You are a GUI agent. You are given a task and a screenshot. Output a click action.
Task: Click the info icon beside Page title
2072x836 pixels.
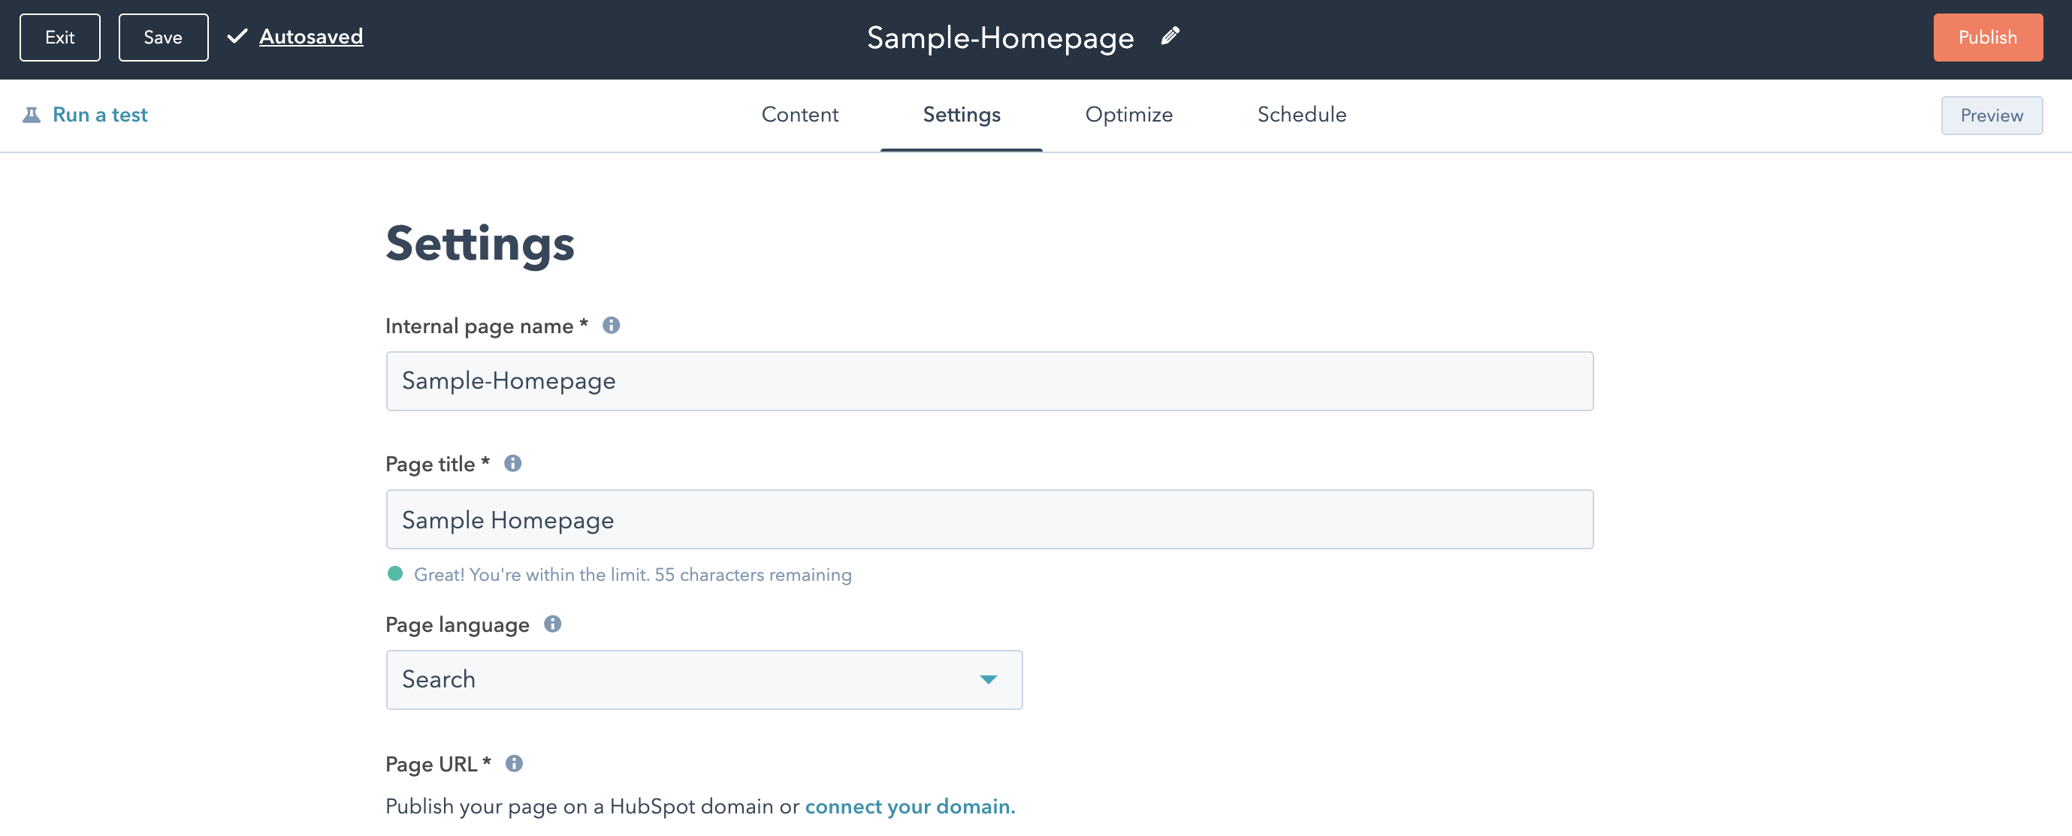click(x=513, y=464)
